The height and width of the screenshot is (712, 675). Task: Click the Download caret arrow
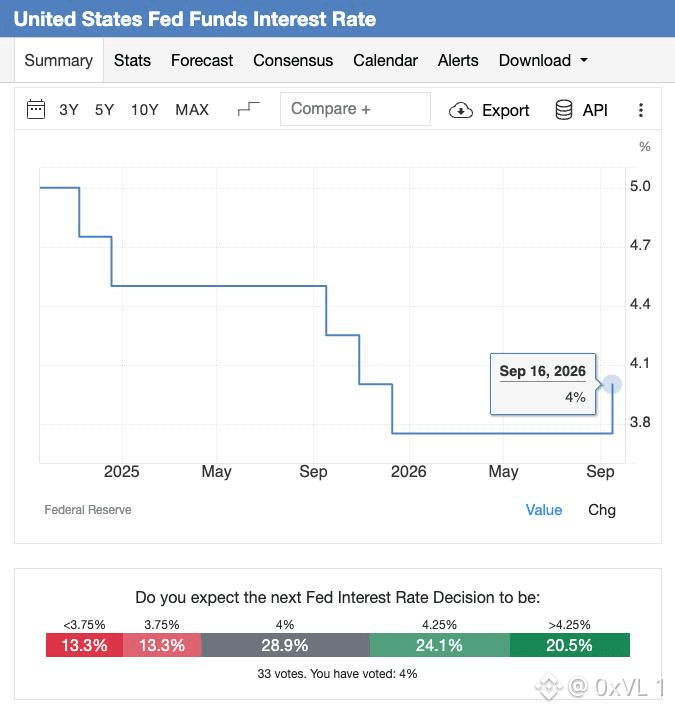pyautogui.click(x=584, y=60)
